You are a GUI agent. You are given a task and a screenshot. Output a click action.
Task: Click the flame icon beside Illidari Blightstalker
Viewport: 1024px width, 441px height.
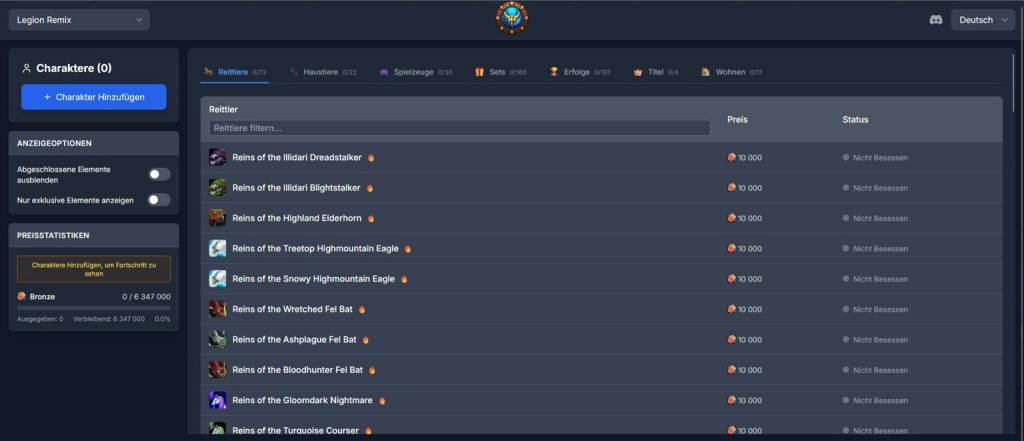370,188
